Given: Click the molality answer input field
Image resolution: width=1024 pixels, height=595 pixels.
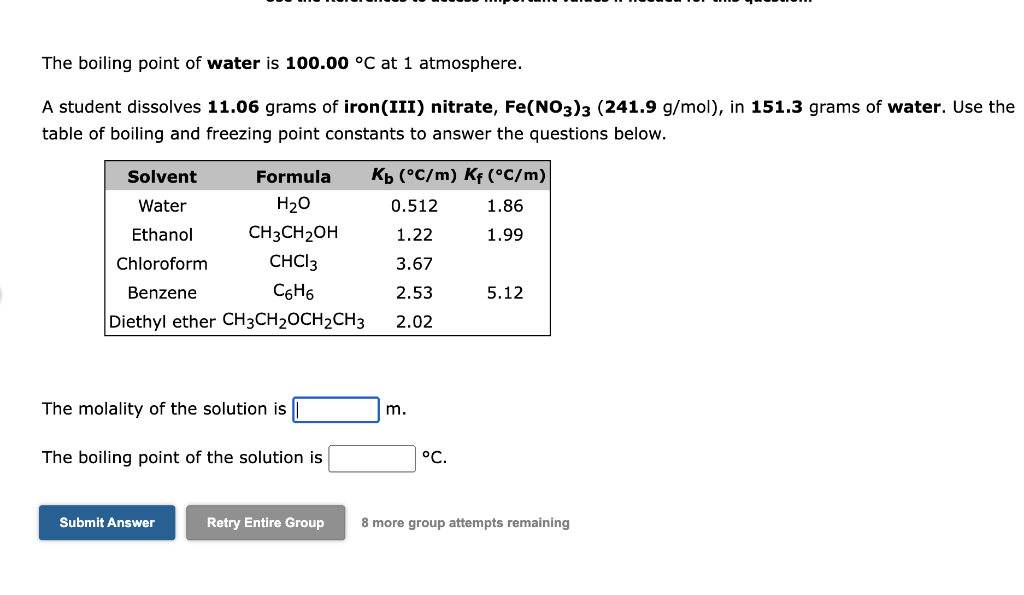Looking at the screenshot, I should pyautogui.click(x=335, y=409).
